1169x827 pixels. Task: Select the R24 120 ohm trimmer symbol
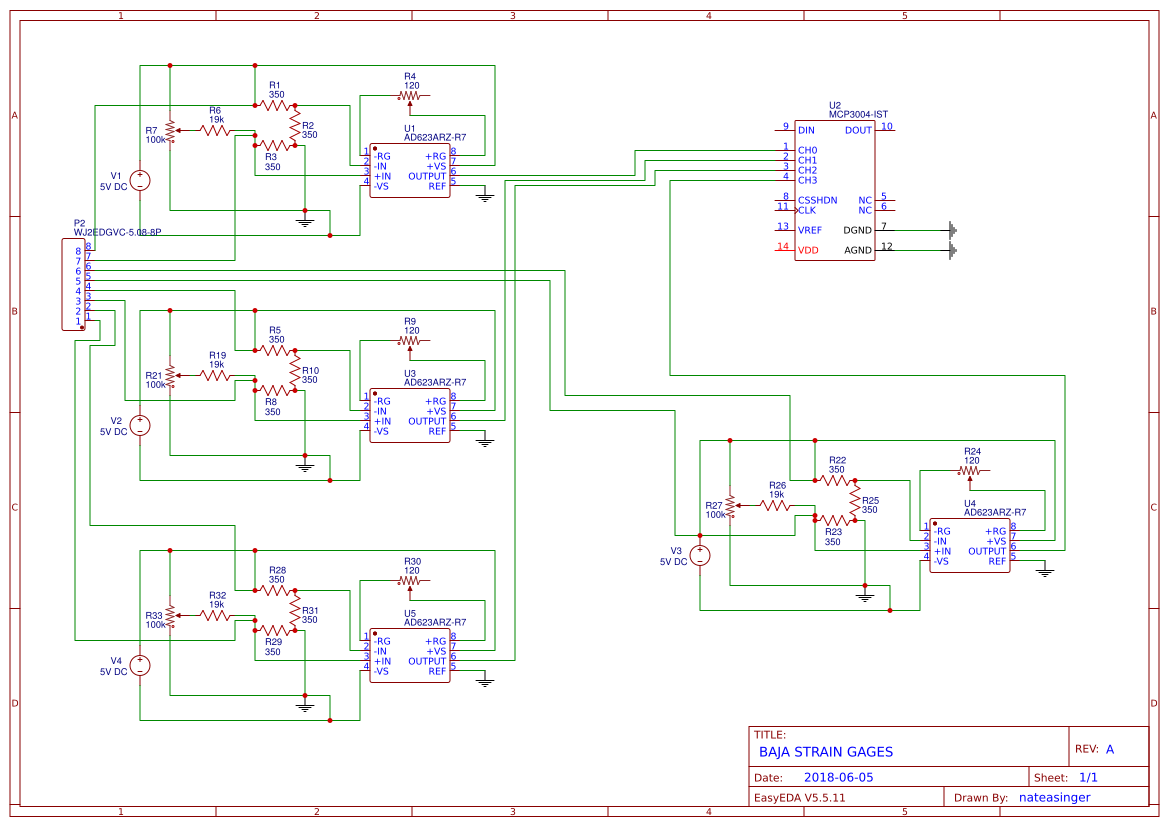pyautogui.click(x=970, y=473)
